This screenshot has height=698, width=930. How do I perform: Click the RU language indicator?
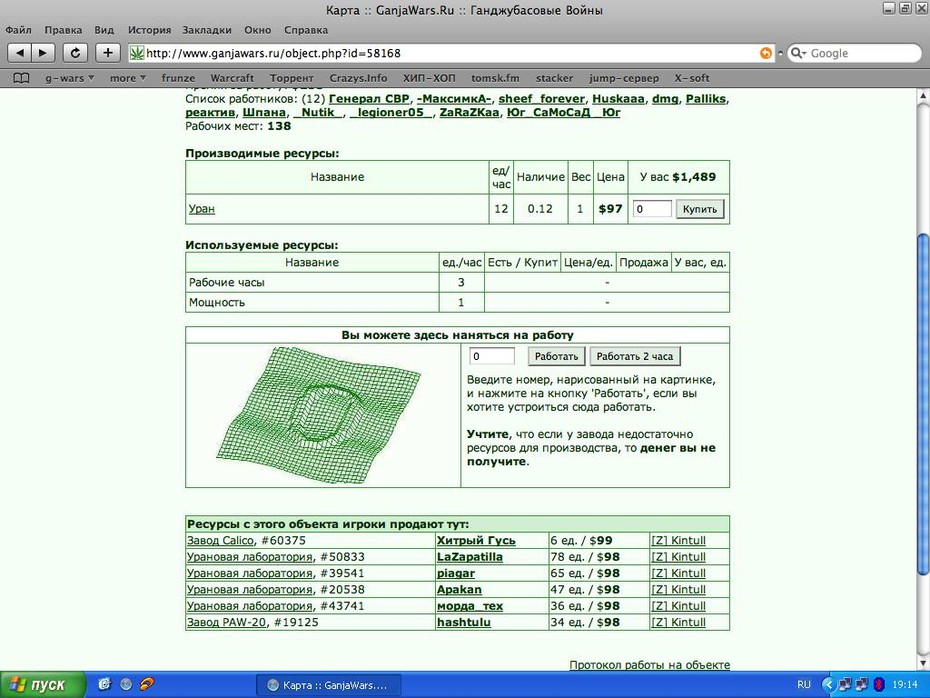(804, 684)
